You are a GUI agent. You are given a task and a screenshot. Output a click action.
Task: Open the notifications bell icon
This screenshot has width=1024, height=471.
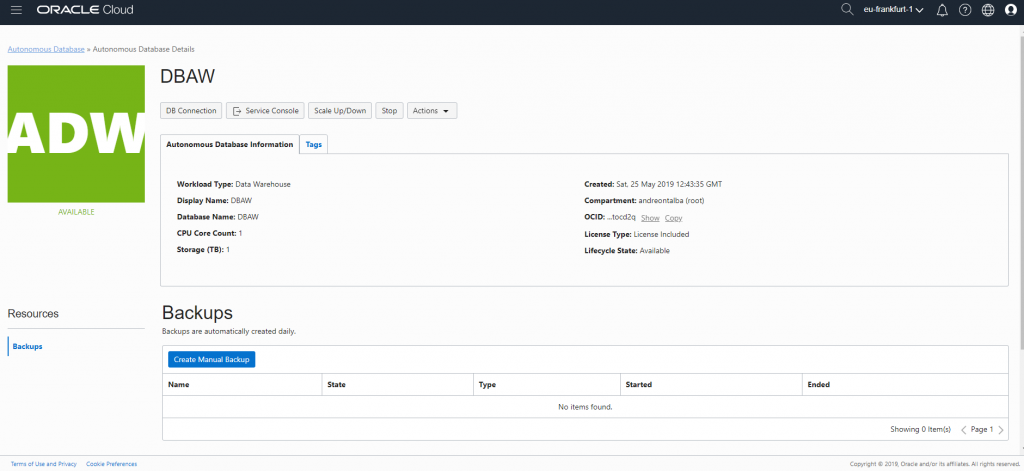pyautogui.click(x=942, y=10)
